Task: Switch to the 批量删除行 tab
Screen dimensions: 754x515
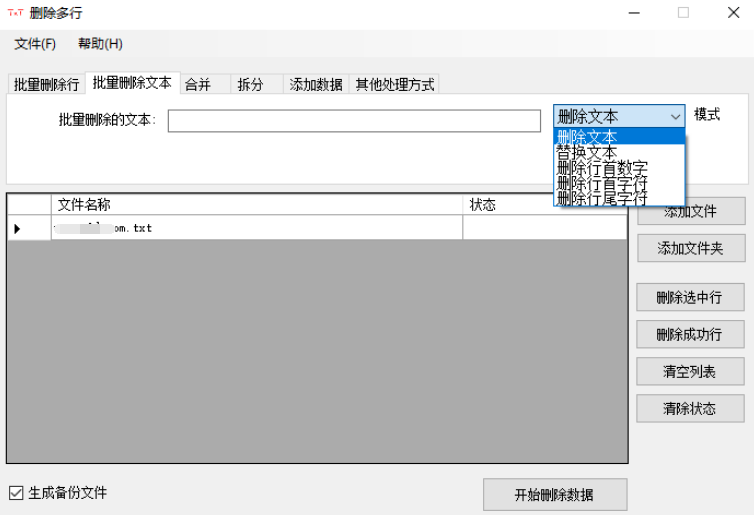Action: pos(46,84)
